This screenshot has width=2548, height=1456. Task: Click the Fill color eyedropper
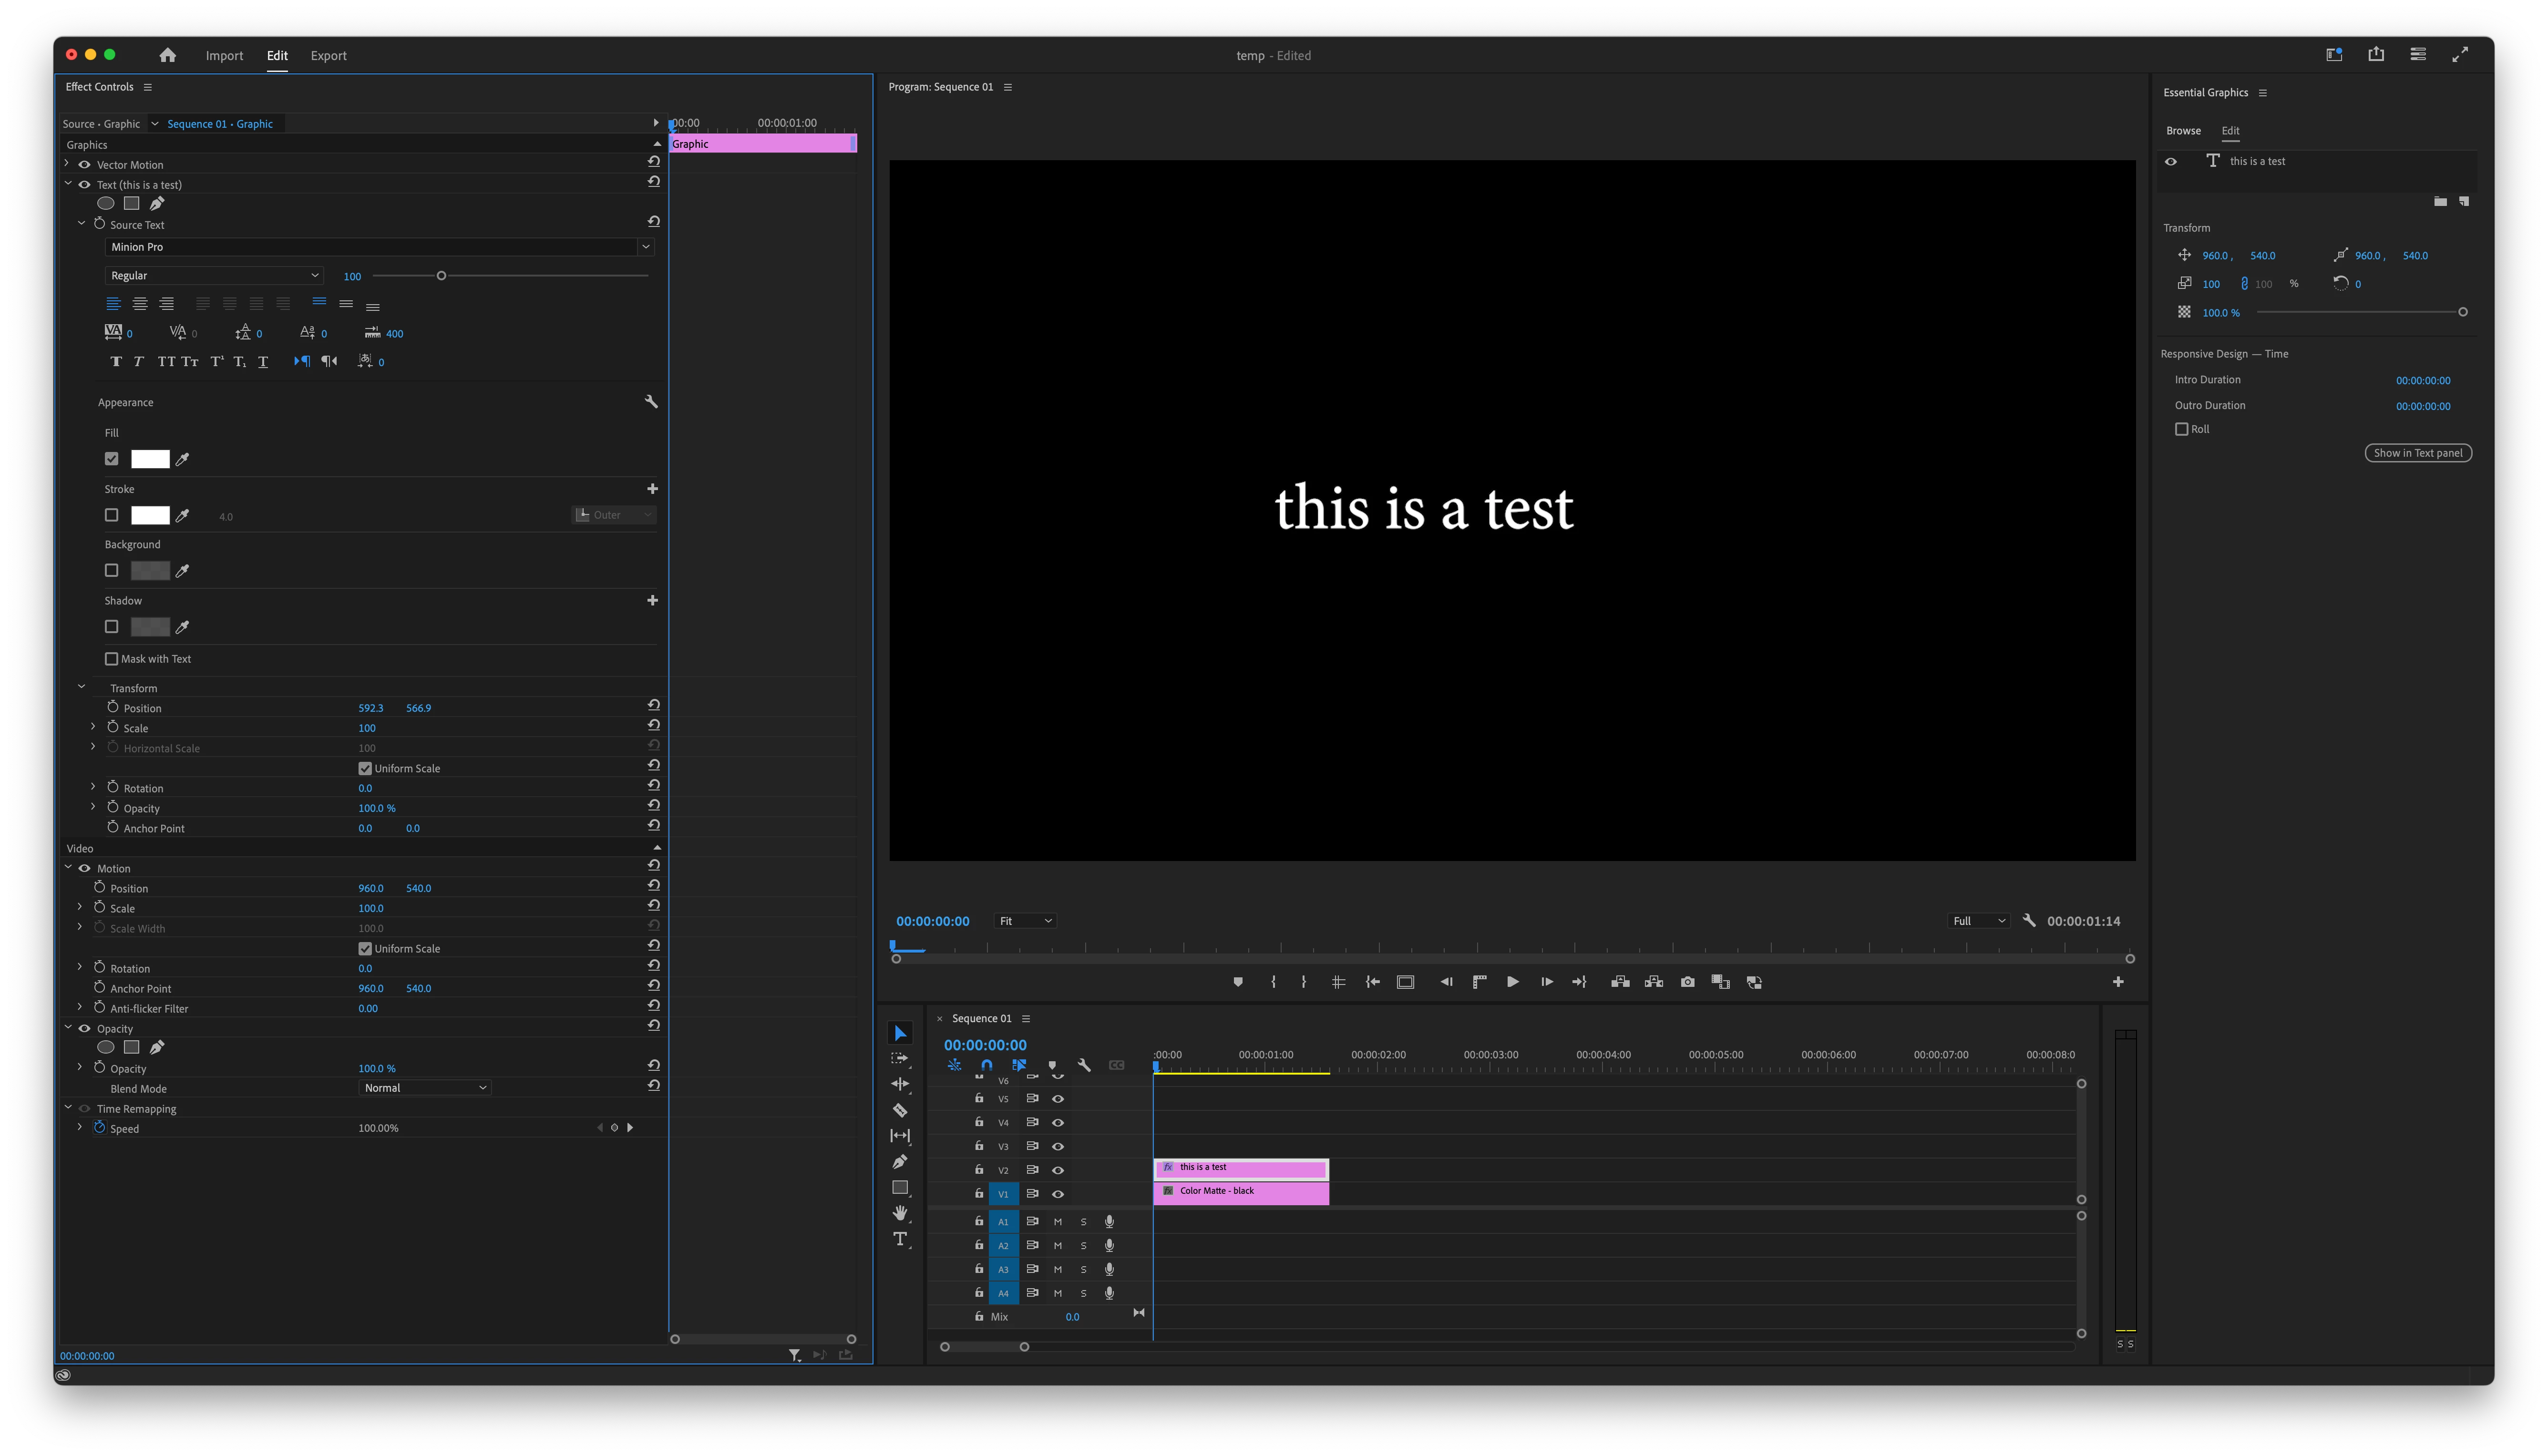coord(183,459)
